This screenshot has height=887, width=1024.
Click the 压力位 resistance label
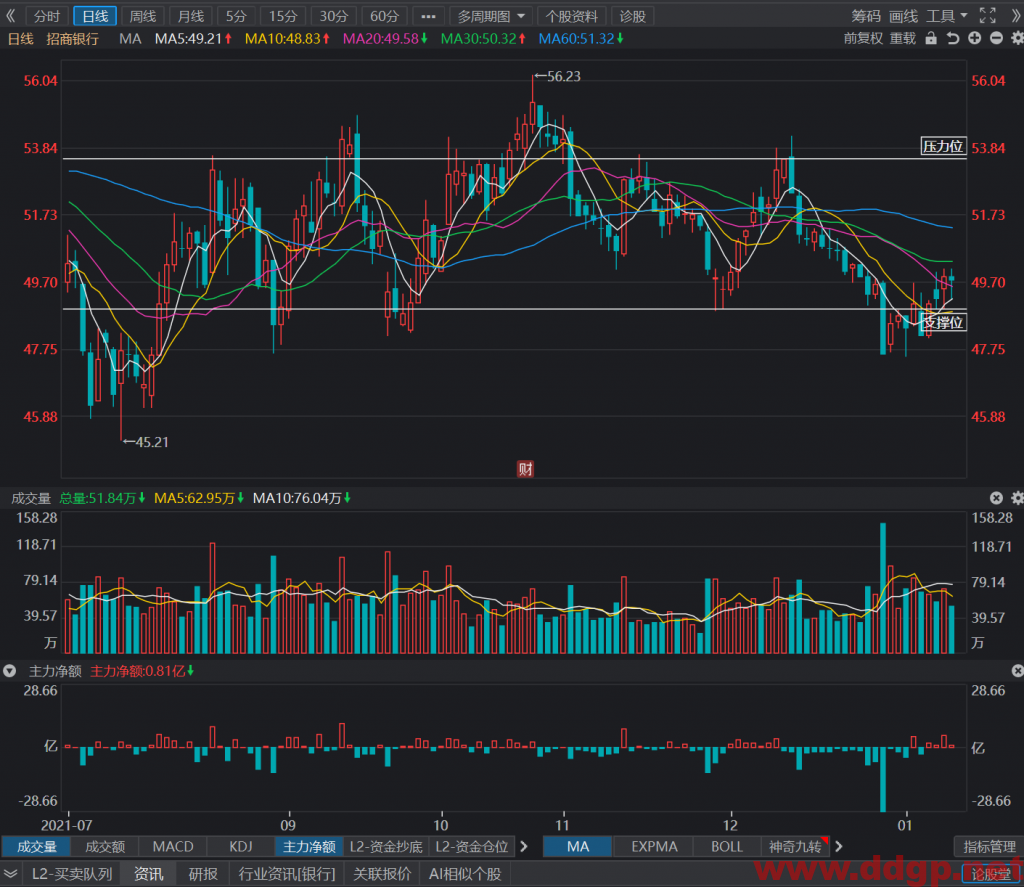(942, 146)
